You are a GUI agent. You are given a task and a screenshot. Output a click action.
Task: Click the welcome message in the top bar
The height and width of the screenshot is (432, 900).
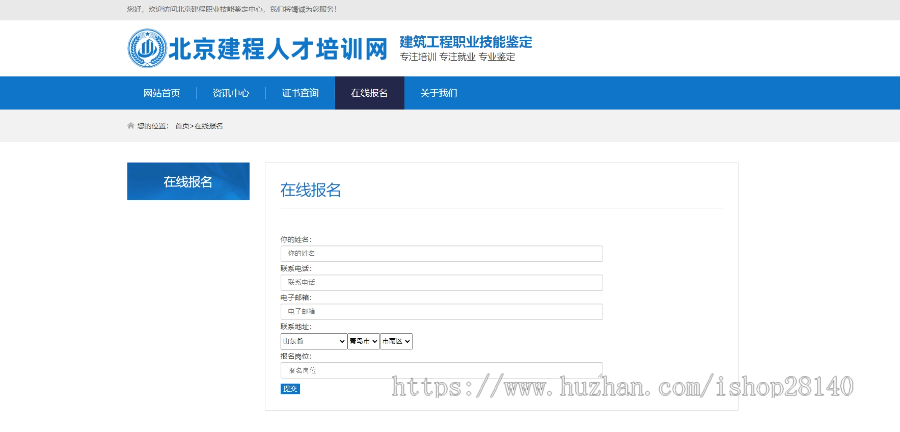click(x=232, y=9)
